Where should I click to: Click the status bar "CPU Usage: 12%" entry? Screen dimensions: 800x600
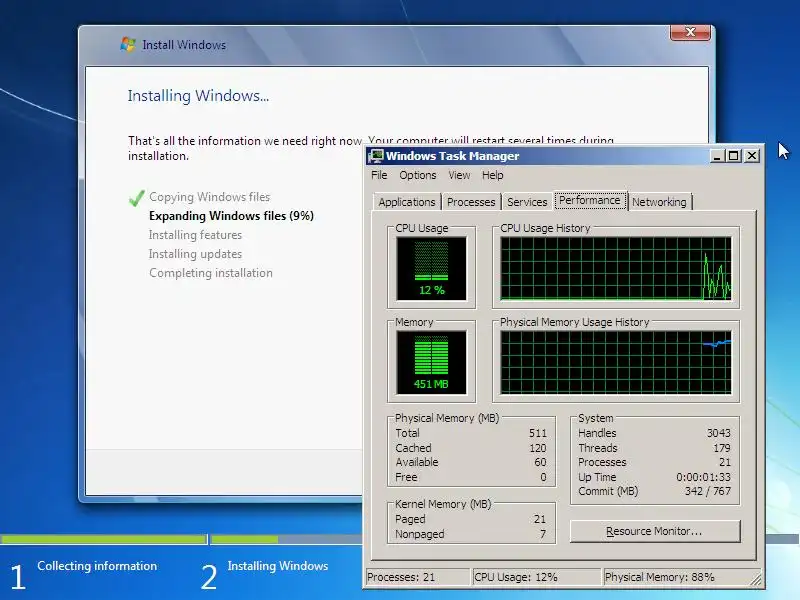click(x=537, y=577)
